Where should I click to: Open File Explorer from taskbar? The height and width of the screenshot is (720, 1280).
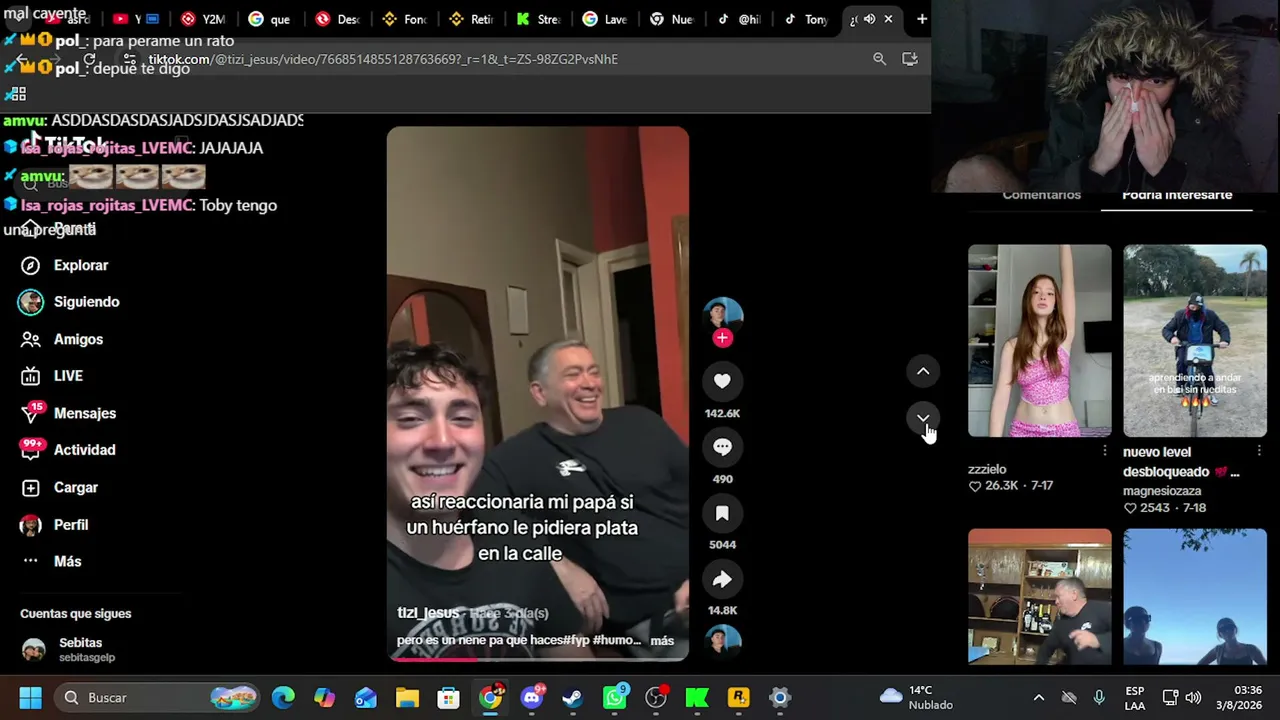click(407, 697)
